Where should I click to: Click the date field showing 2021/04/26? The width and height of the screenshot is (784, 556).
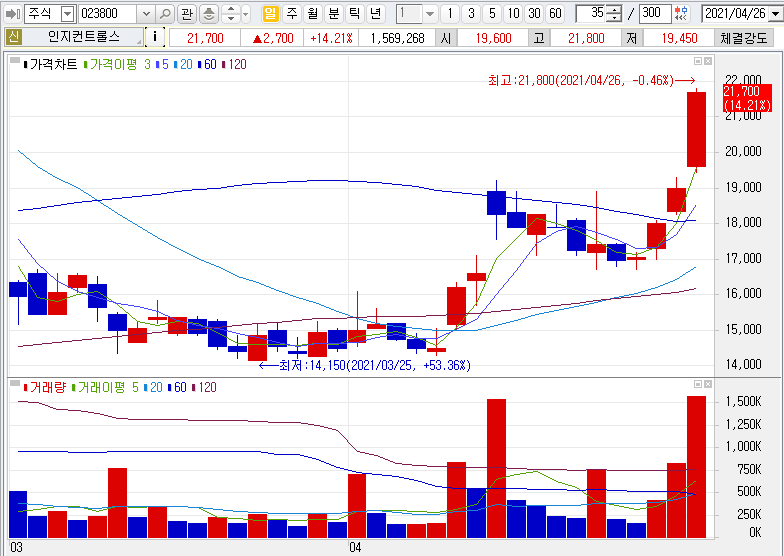pos(735,14)
